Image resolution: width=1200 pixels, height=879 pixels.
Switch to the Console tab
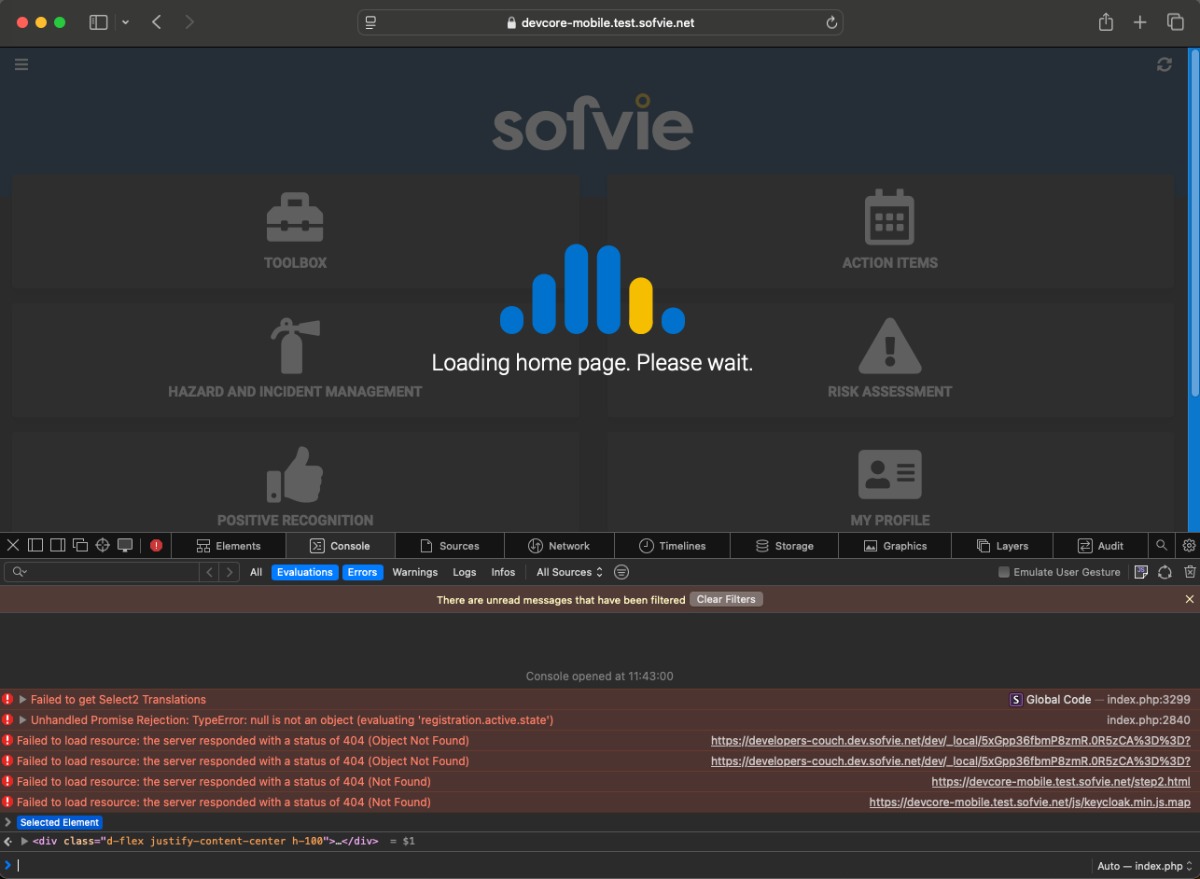coord(340,545)
